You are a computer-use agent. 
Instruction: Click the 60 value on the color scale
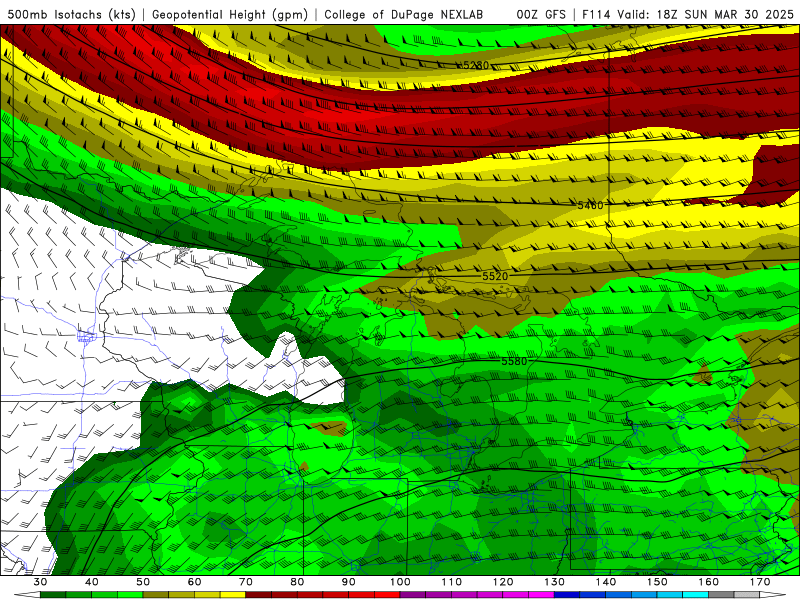[x=194, y=582]
